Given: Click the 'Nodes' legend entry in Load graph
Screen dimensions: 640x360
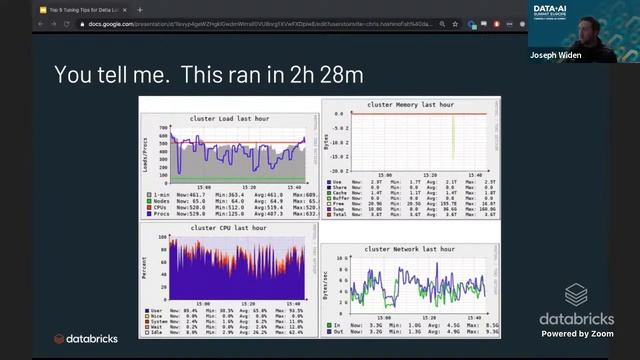Looking at the screenshot, I should [x=158, y=201].
